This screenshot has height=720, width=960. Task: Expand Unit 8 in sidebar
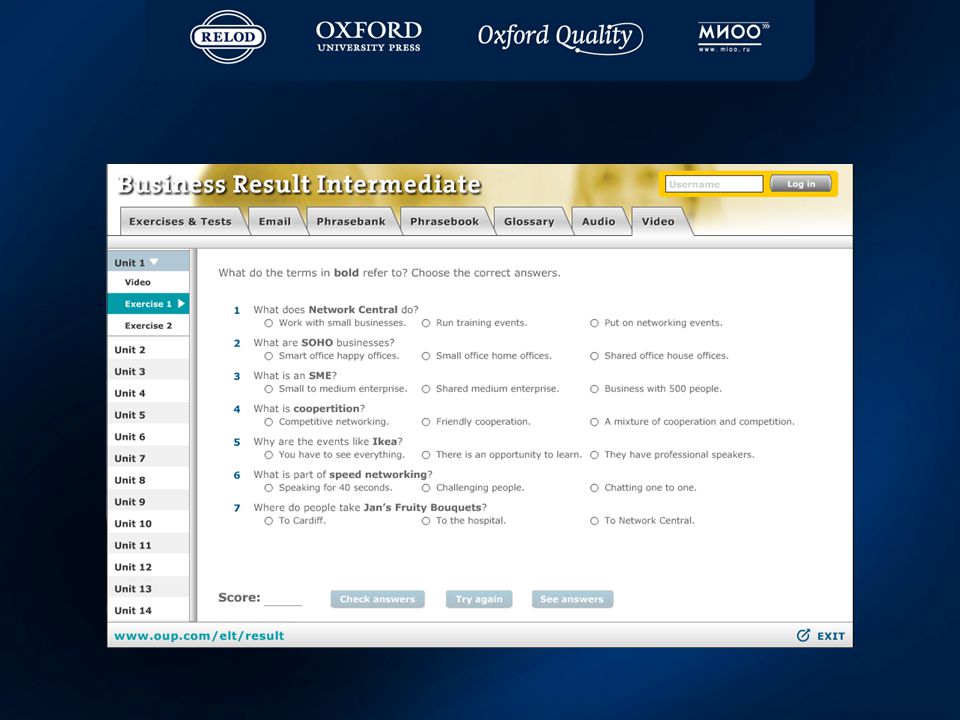coord(148,480)
